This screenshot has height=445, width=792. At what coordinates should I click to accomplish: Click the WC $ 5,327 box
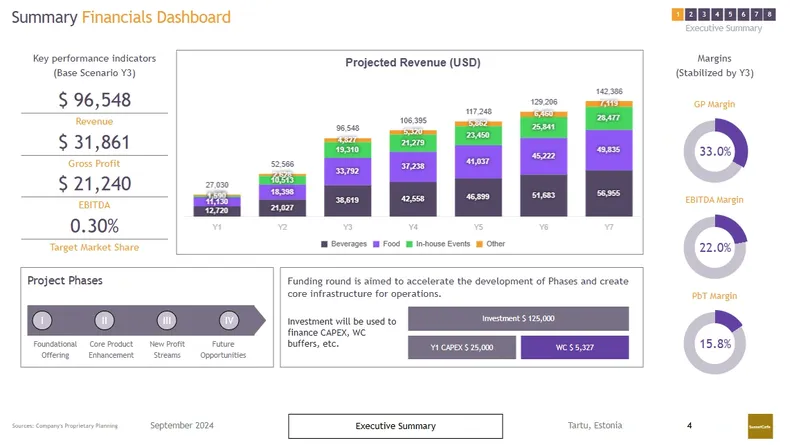(x=575, y=348)
